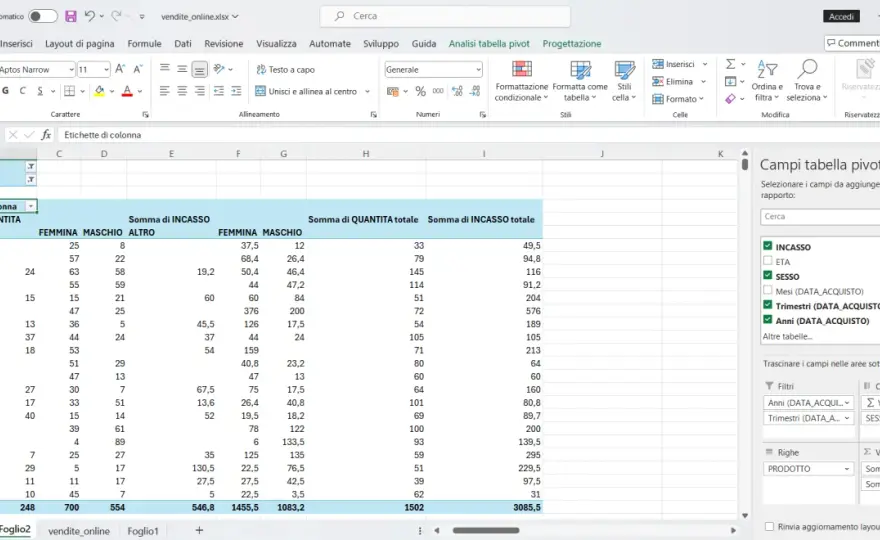Switch to Progettazione ribbon tab

tap(571, 43)
